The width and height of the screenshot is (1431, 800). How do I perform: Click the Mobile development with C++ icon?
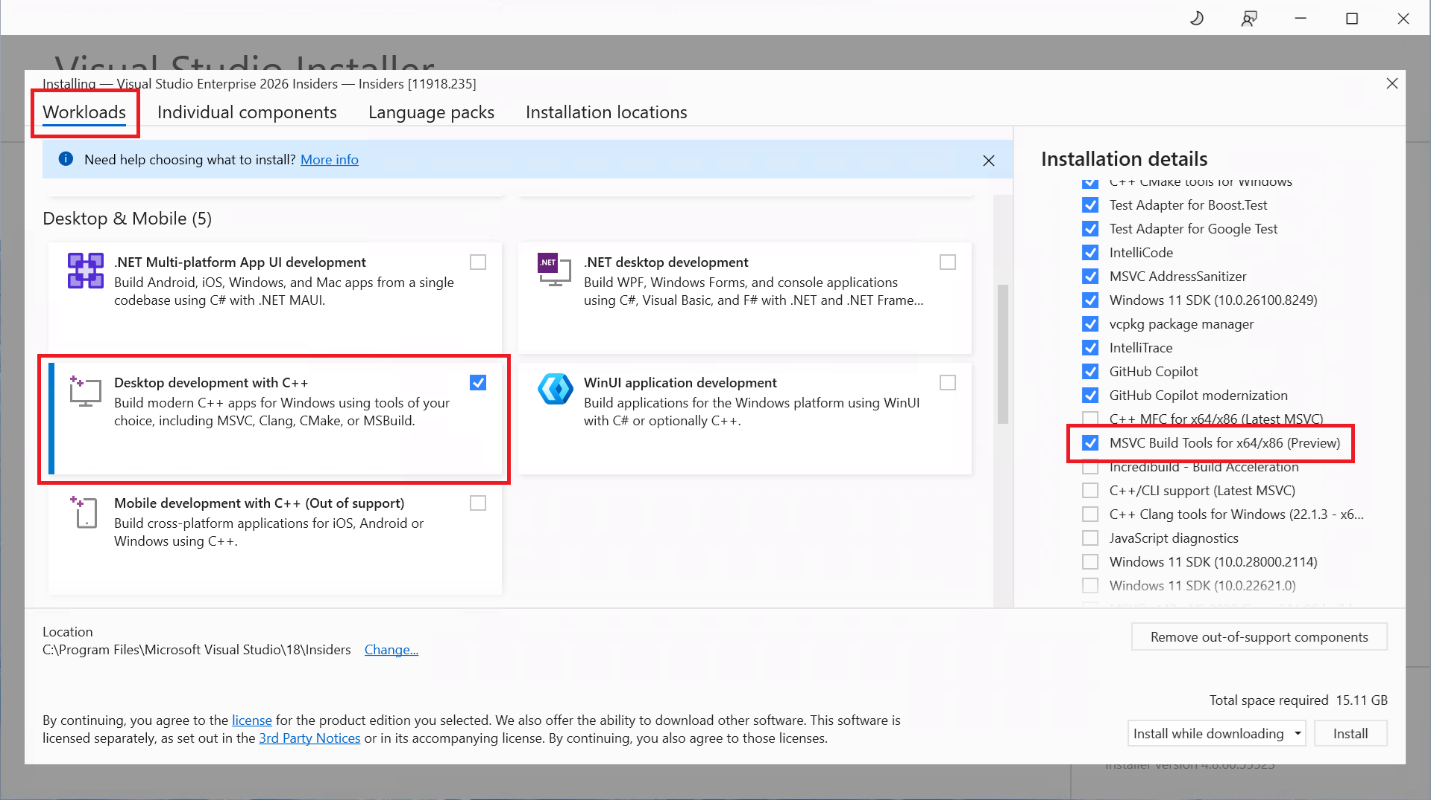[85, 511]
